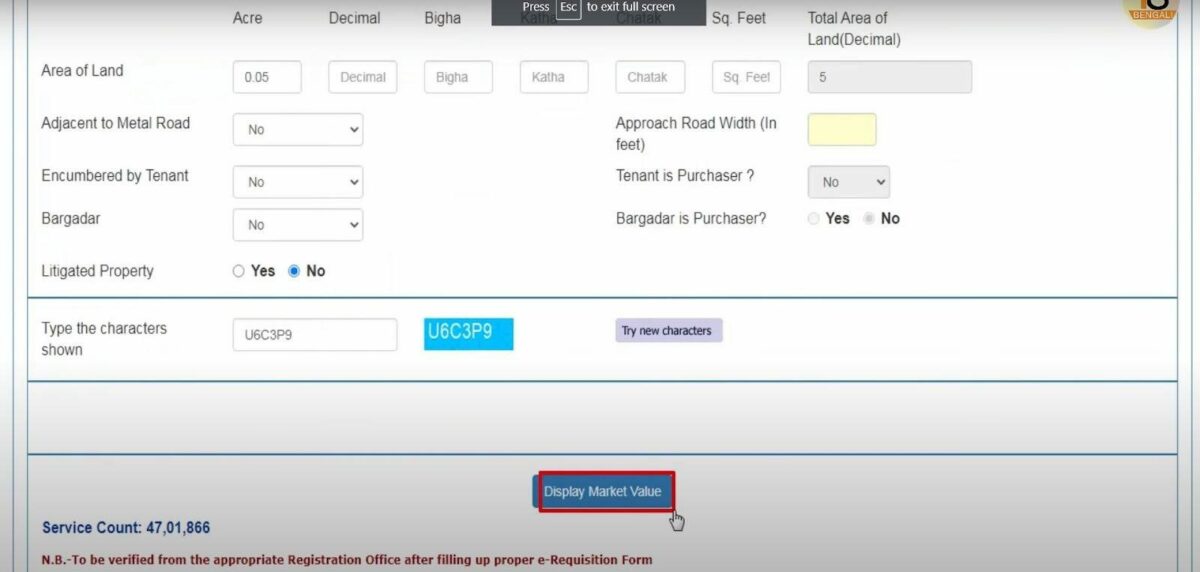Select No for Litigated Property
Screen dimensions: 1200x572
294,271
